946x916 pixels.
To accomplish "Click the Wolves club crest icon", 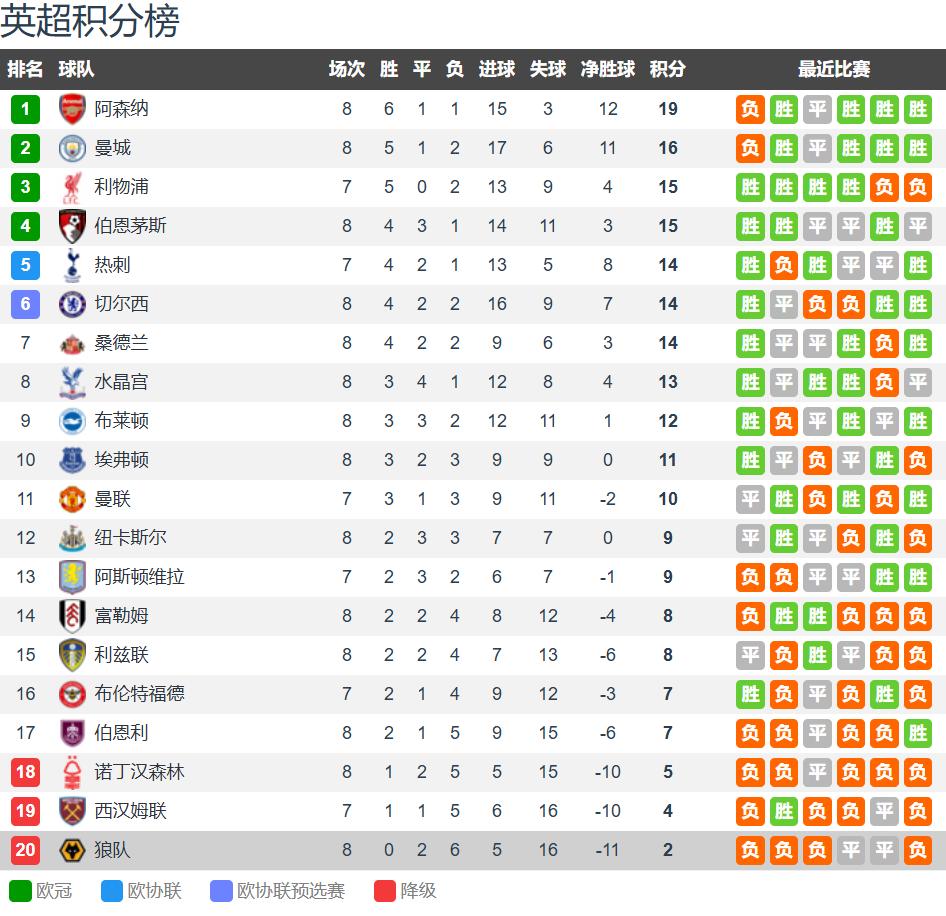I will [72, 850].
